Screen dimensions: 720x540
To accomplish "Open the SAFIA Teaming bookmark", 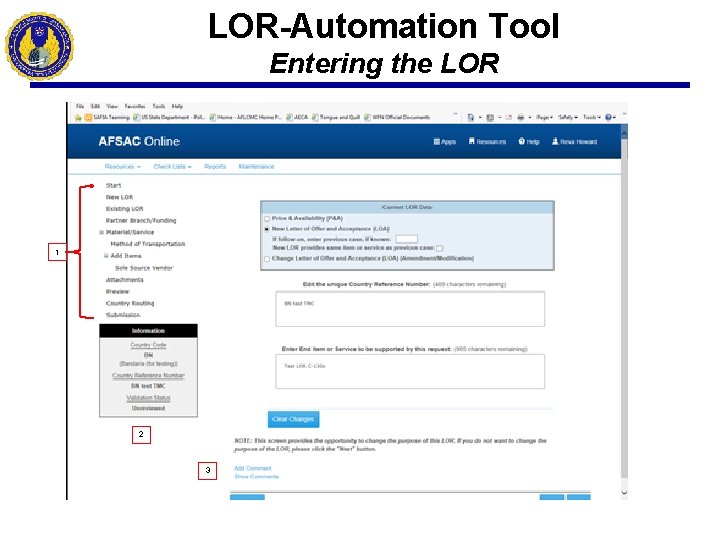I will tap(107, 118).
